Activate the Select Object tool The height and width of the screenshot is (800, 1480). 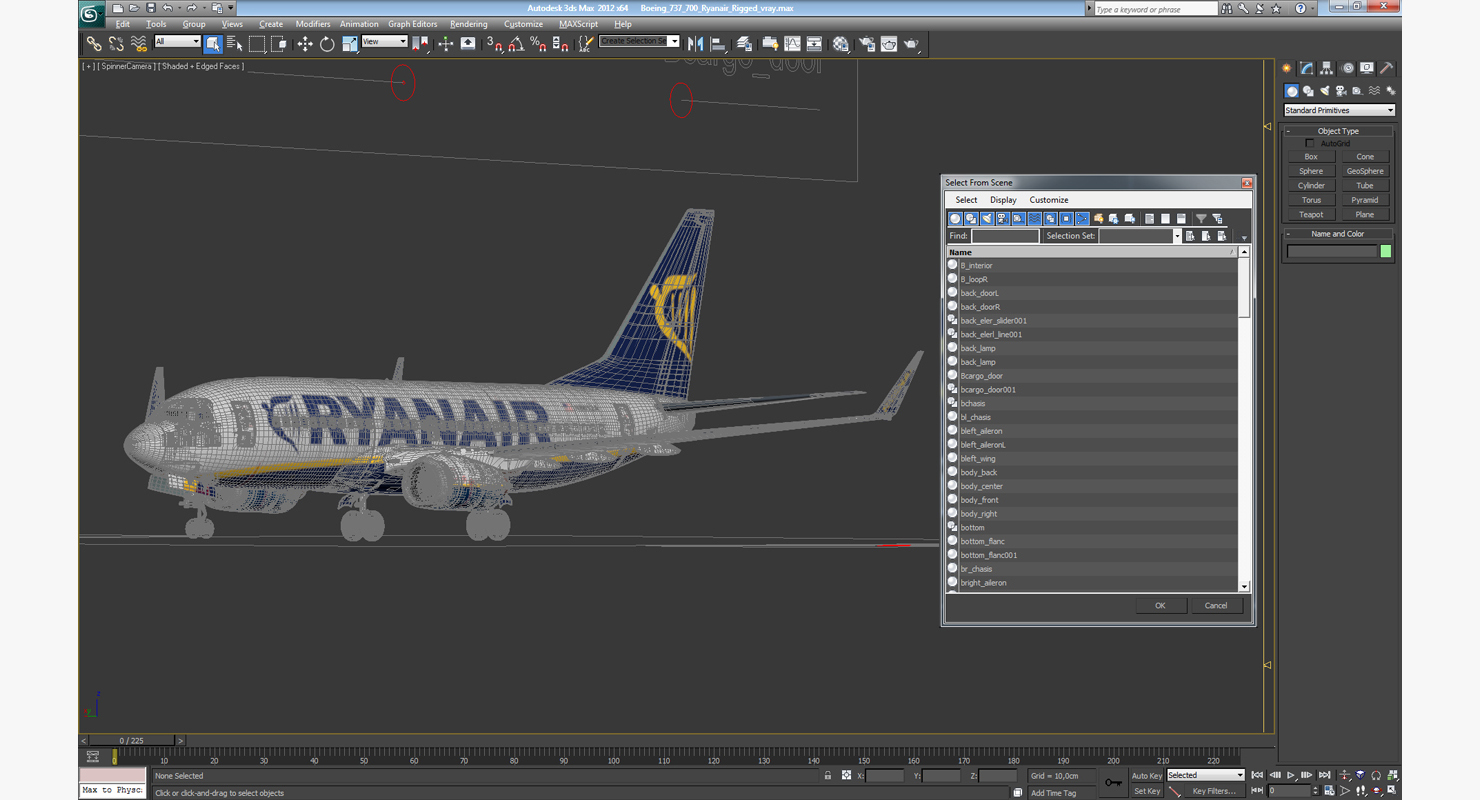pos(213,44)
